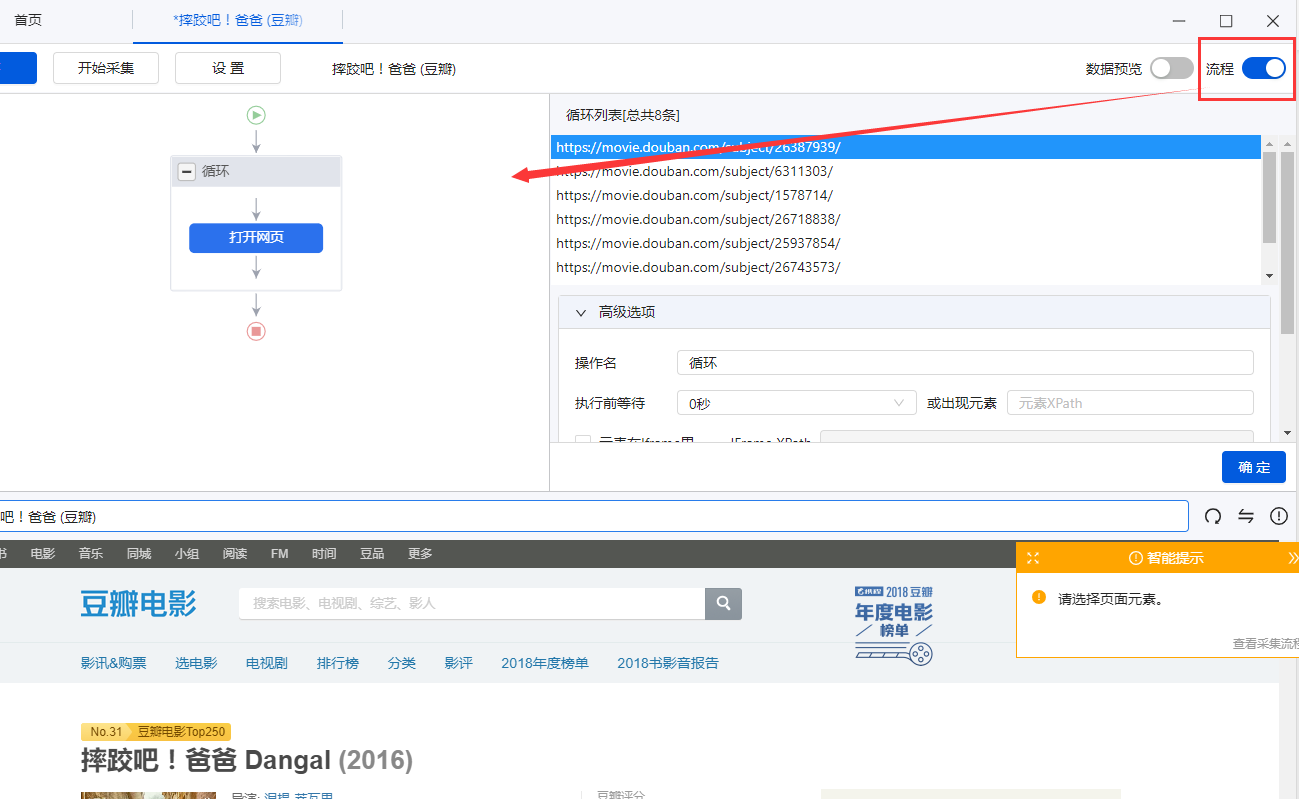Click the loop list scroll-down arrow

1269,275
